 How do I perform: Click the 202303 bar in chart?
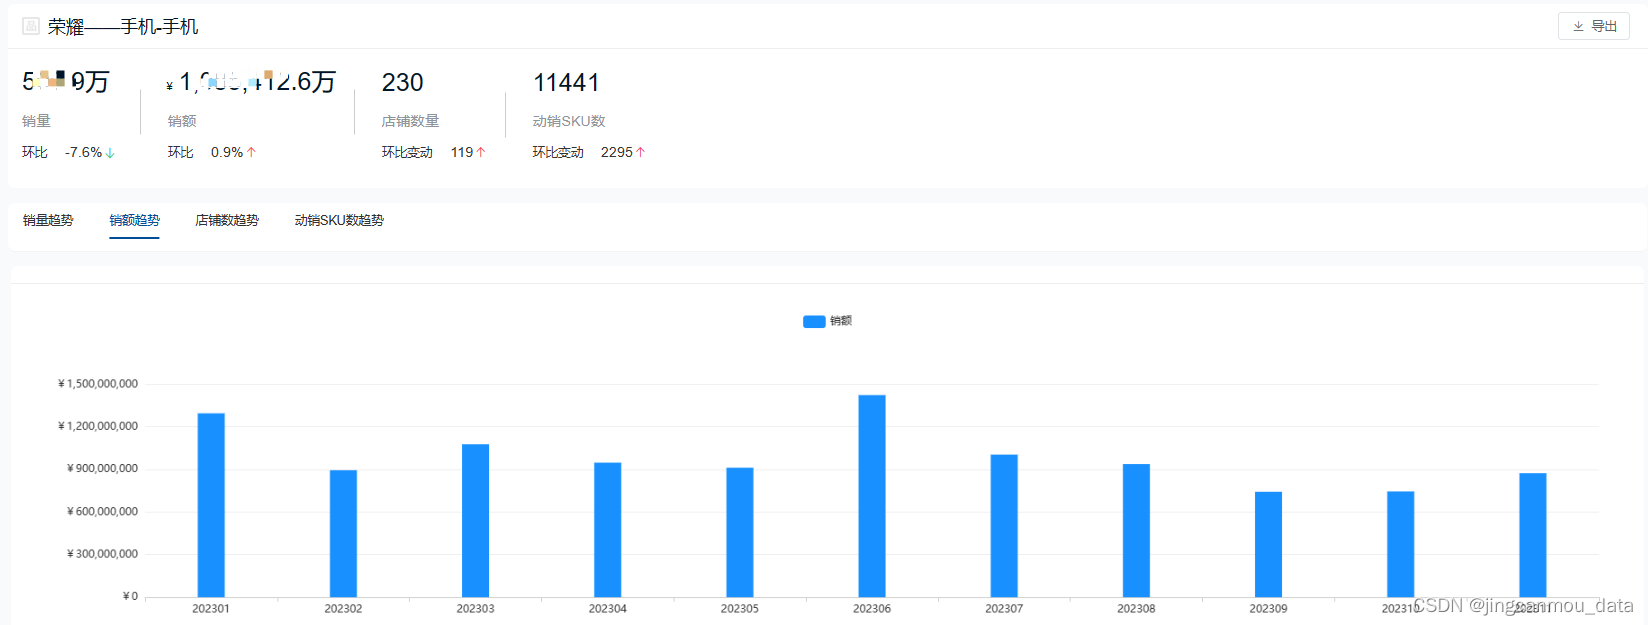tap(475, 520)
